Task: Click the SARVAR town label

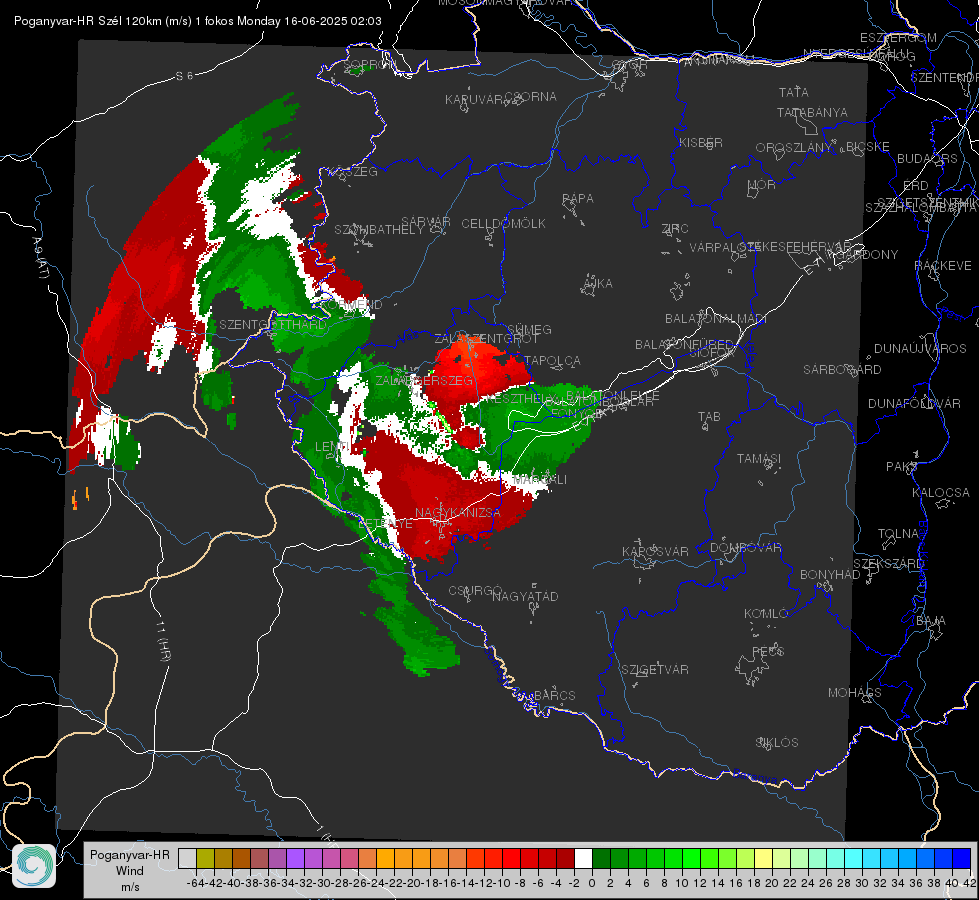Action: [426, 222]
